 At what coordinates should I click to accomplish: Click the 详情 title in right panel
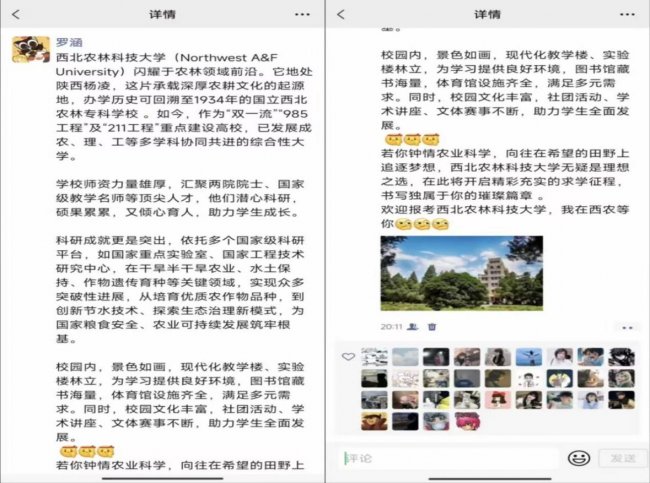click(487, 14)
